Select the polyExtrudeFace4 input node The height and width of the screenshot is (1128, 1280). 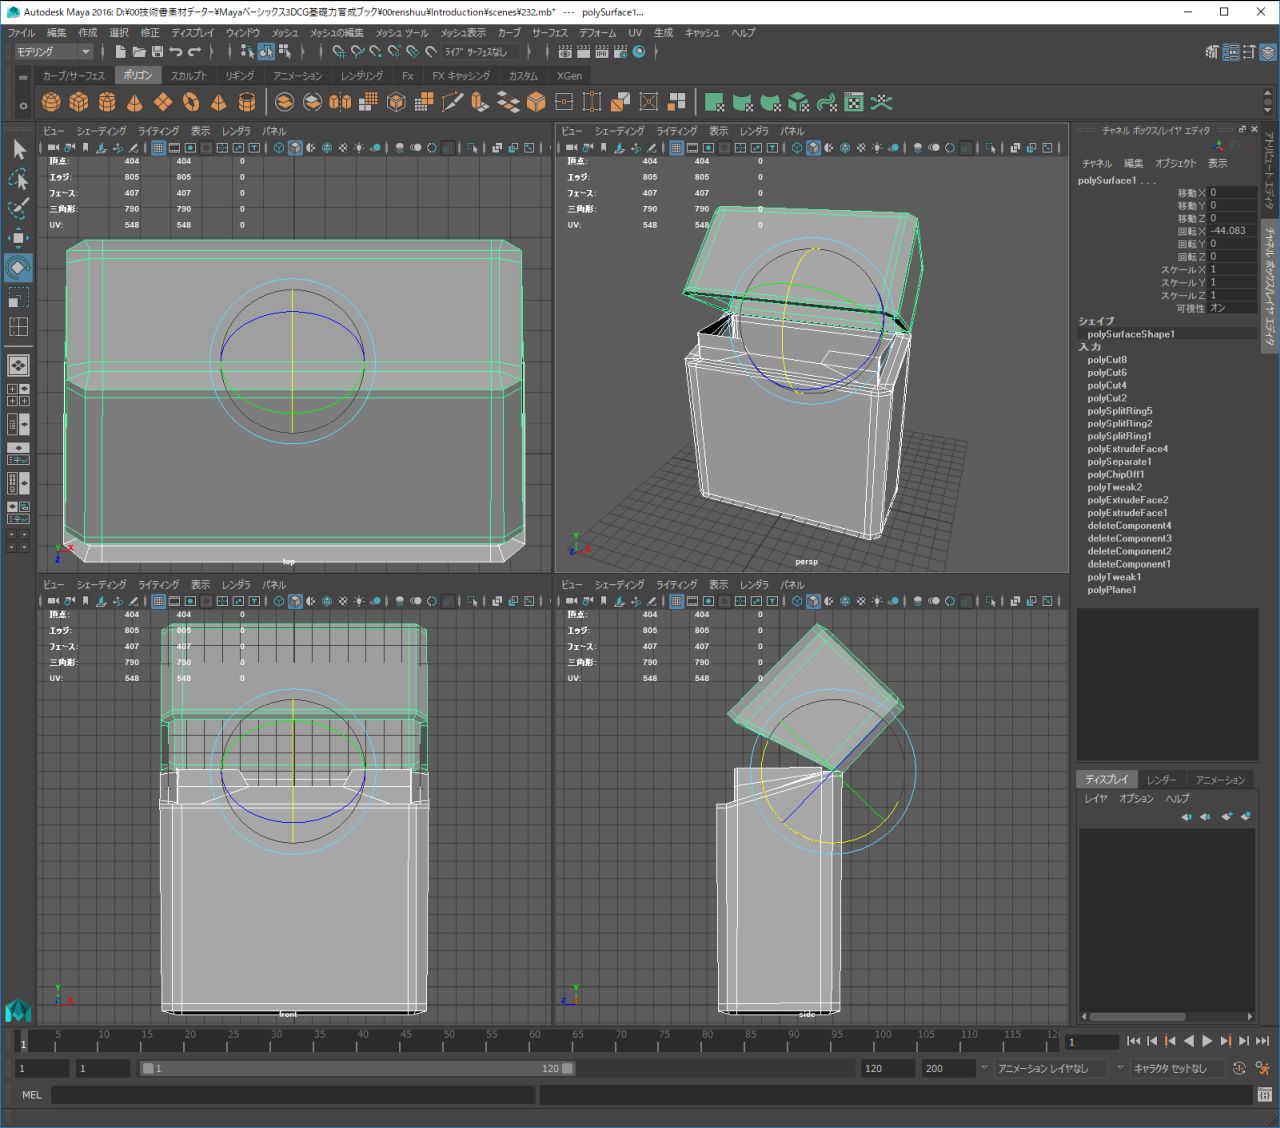click(x=1127, y=449)
